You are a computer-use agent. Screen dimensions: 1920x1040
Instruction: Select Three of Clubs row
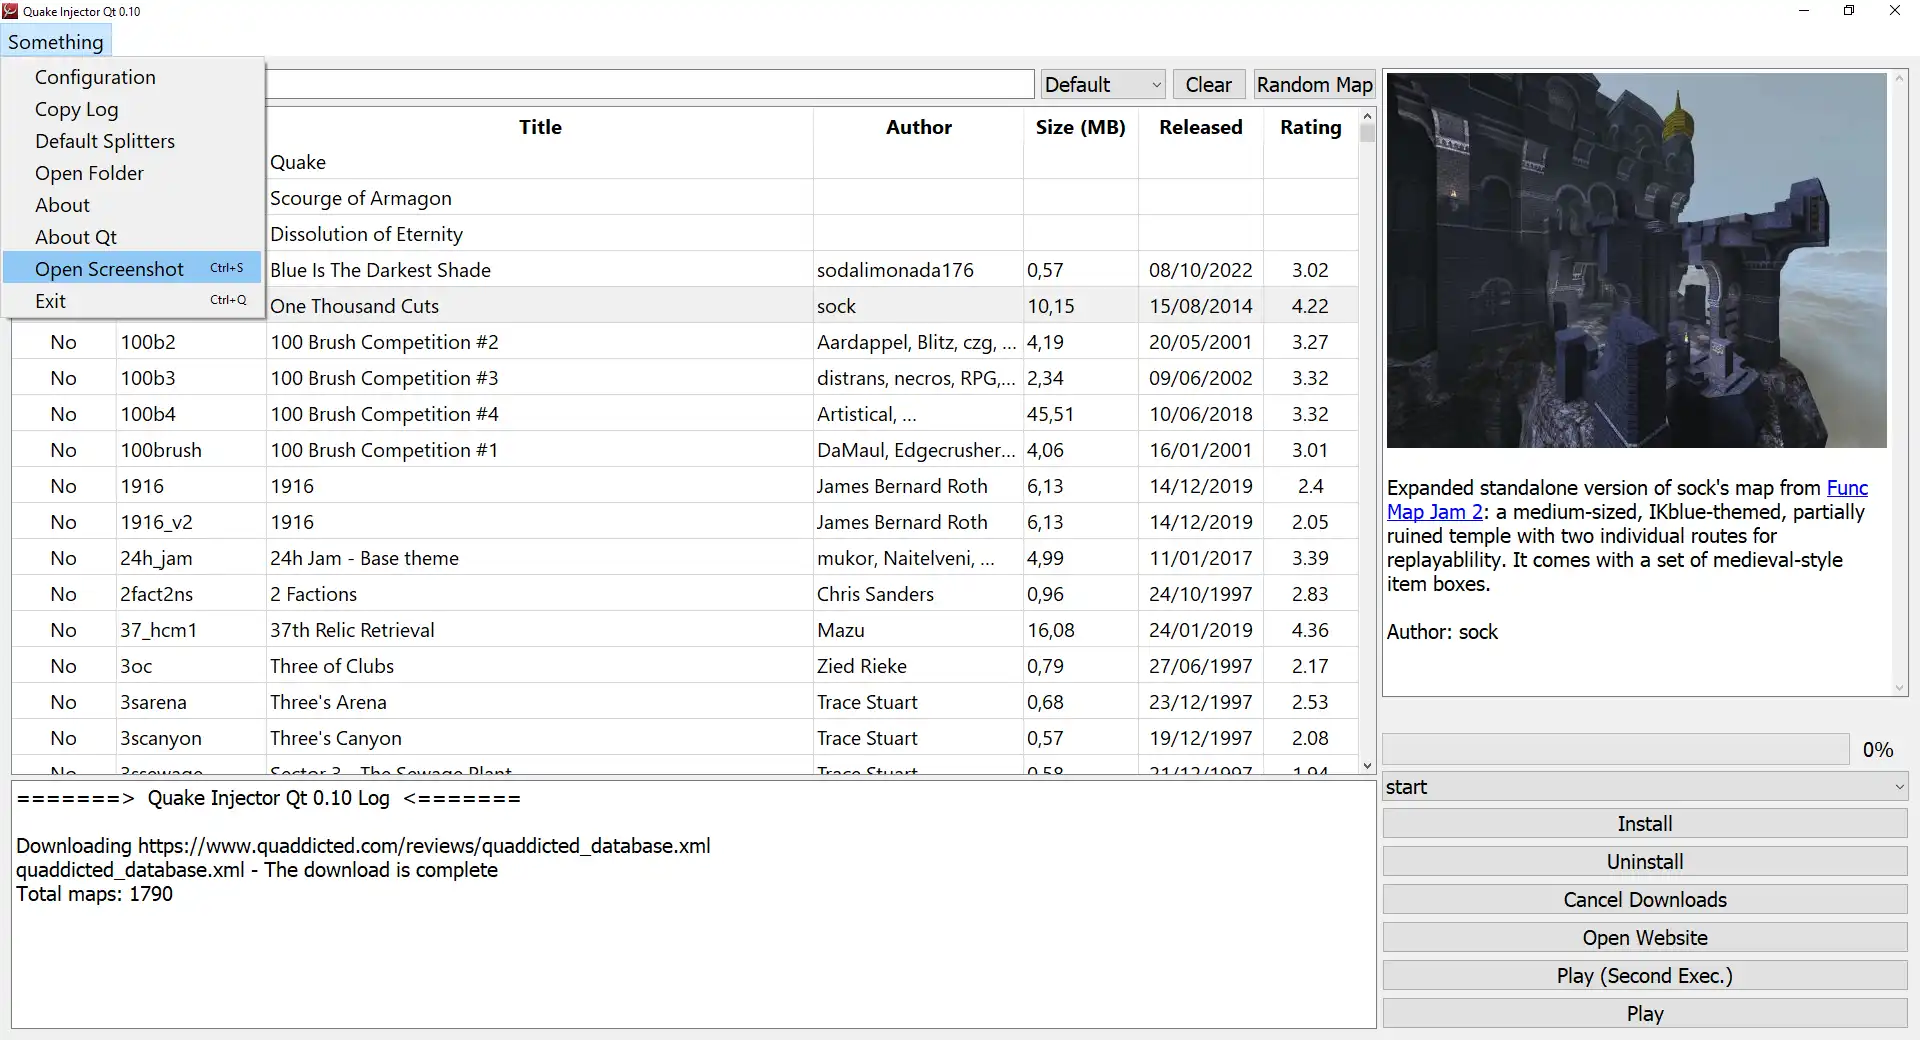685,666
